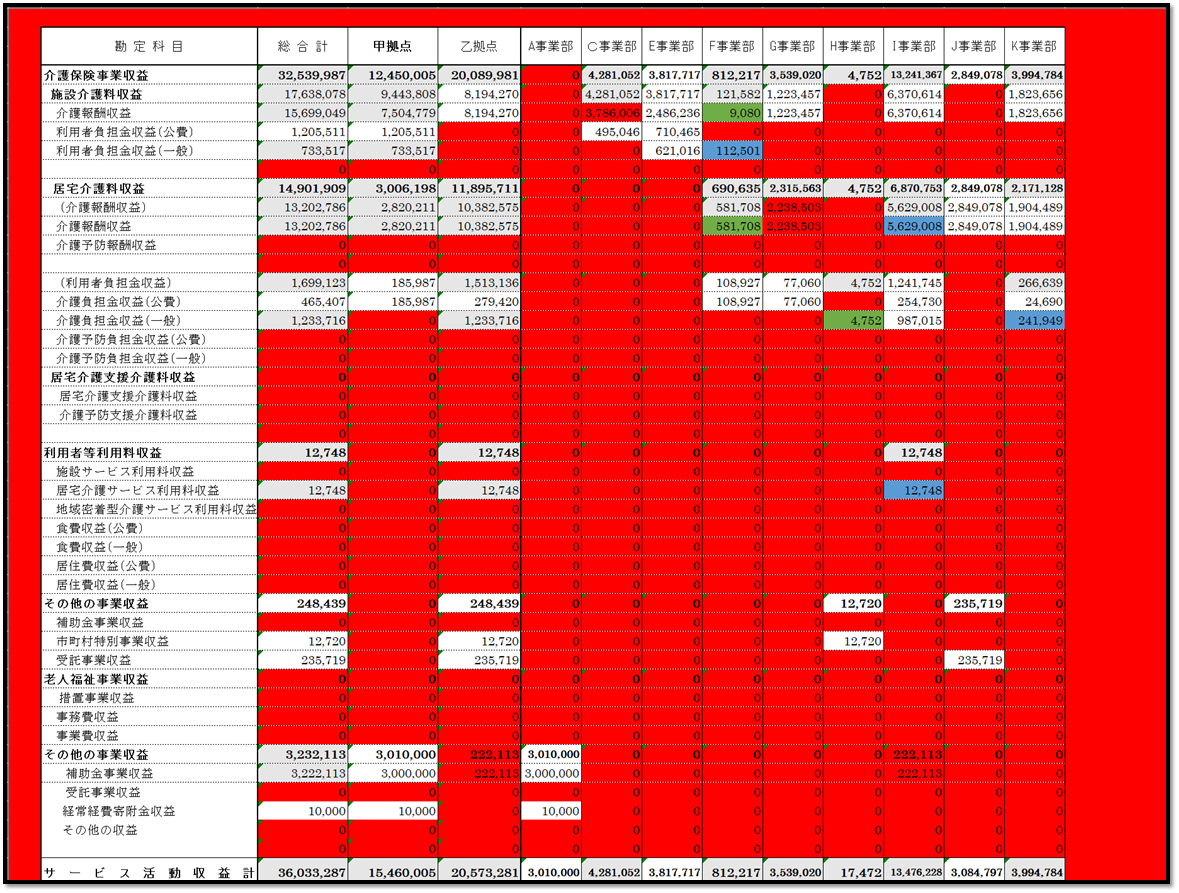Select the 地域密着型介護サービス利用料収益 row label
The image size is (1179, 893).
pos(156,509)
